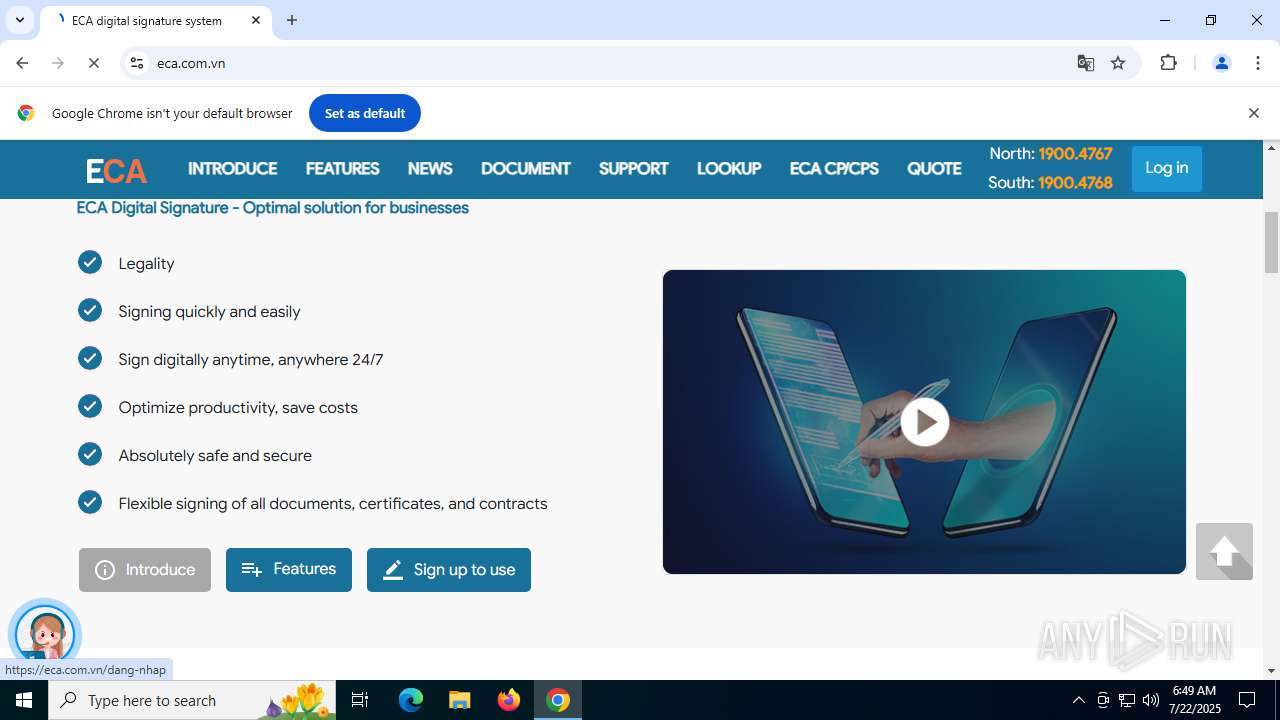Click the checkmark icon beside Legality

(90, 262)
